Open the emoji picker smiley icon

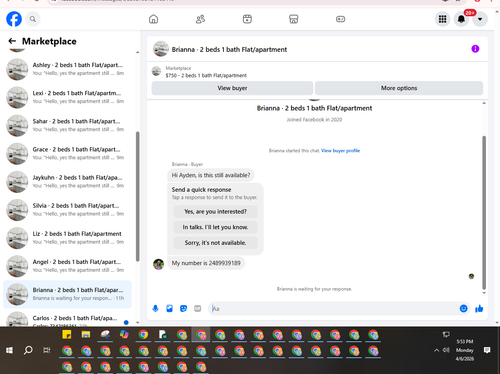coord(463,309)
